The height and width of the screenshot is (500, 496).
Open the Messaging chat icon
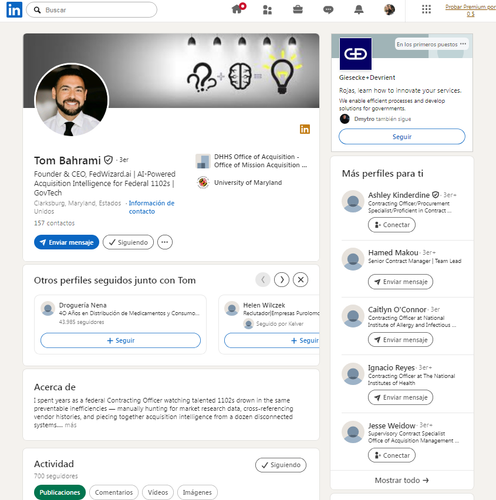tap(328, 10)
